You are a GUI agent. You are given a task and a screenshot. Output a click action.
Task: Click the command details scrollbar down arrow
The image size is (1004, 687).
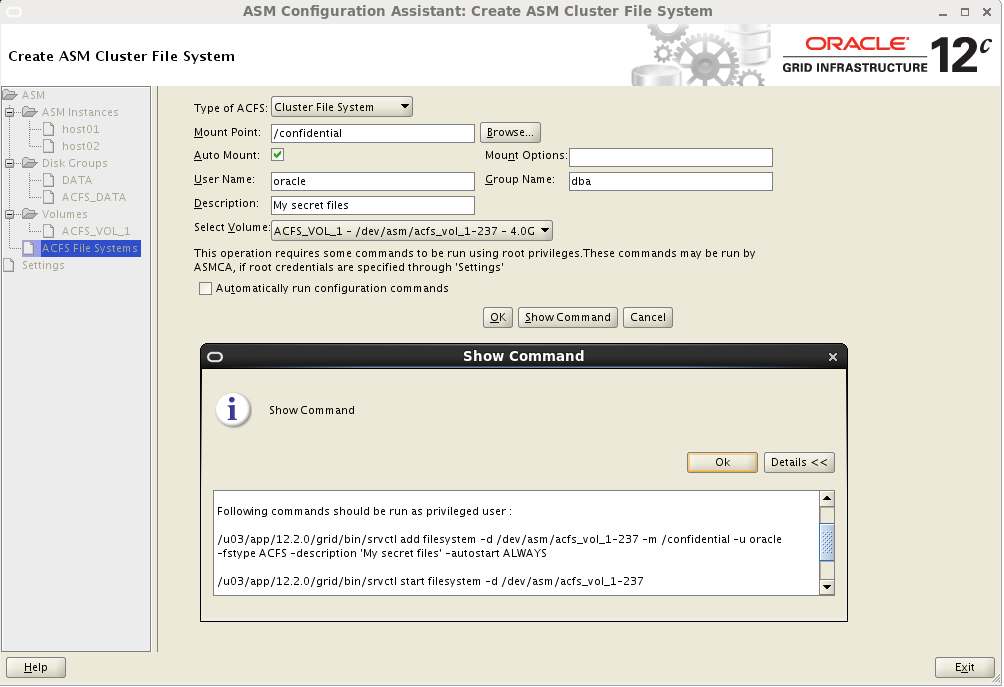coord(827,587)
